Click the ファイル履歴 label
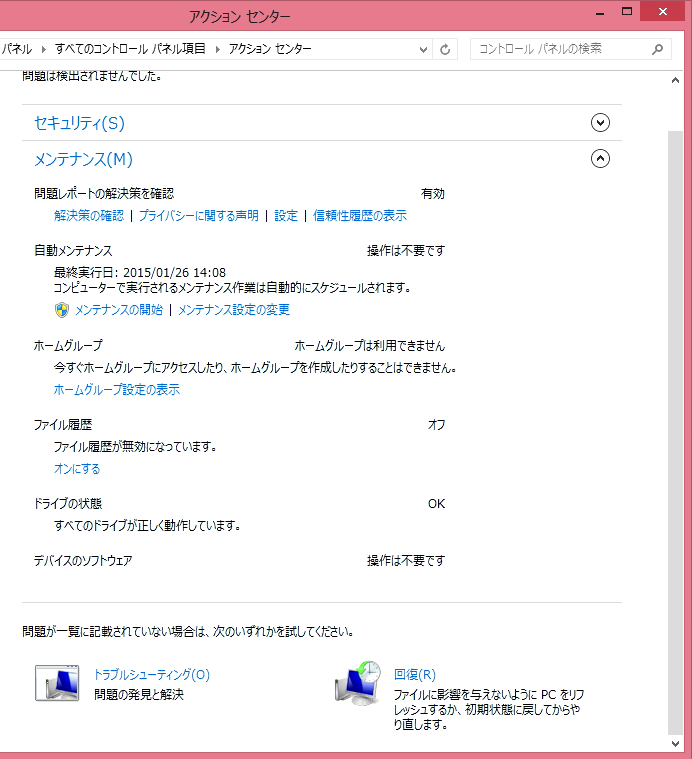 63,425
